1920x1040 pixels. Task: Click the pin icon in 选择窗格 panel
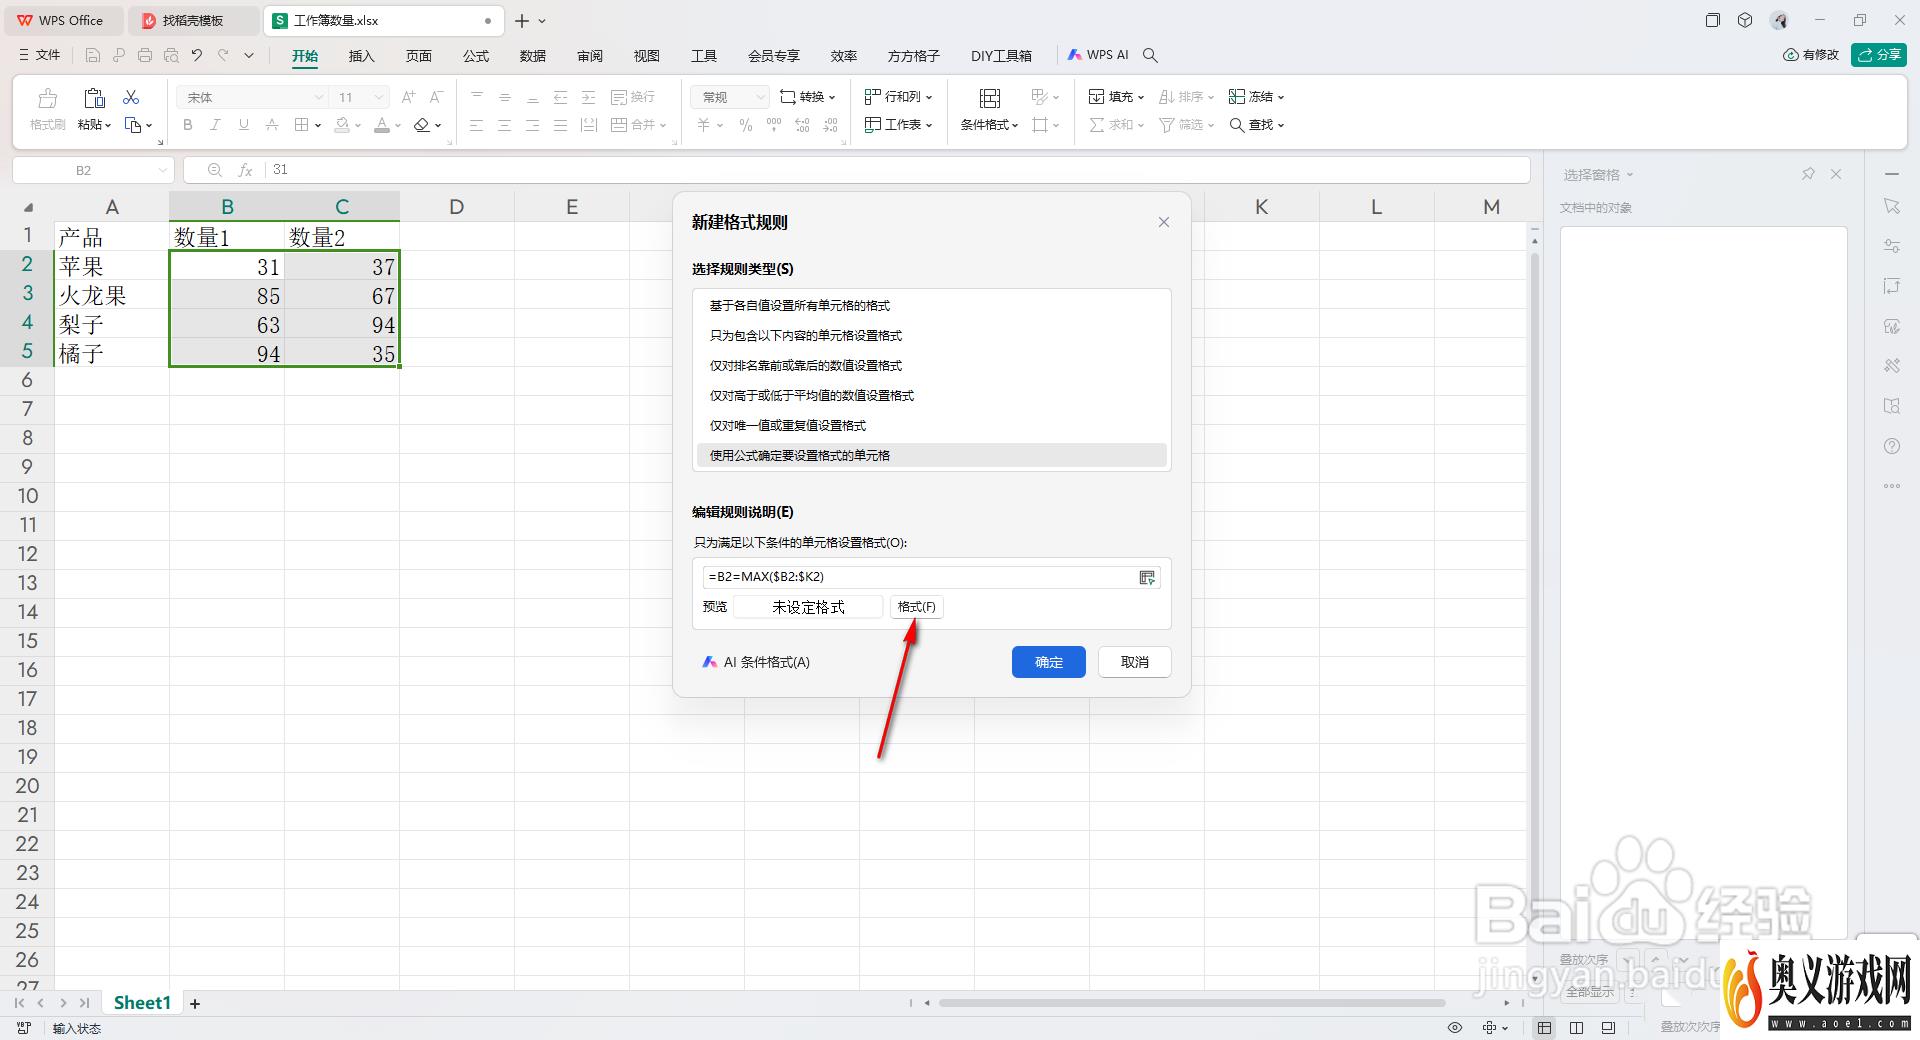click(1808, 174)
